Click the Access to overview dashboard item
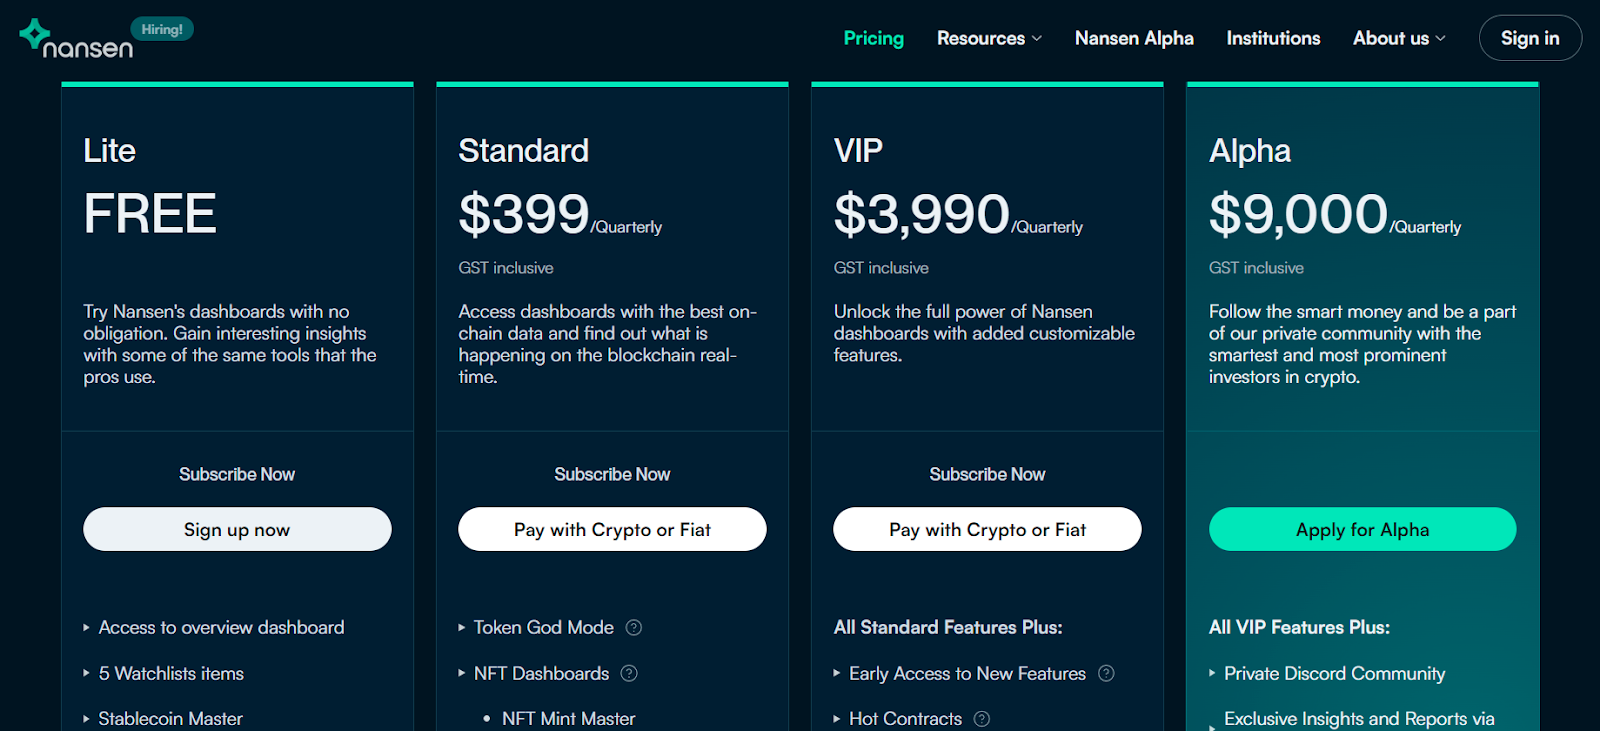 [x=221, y=628]
